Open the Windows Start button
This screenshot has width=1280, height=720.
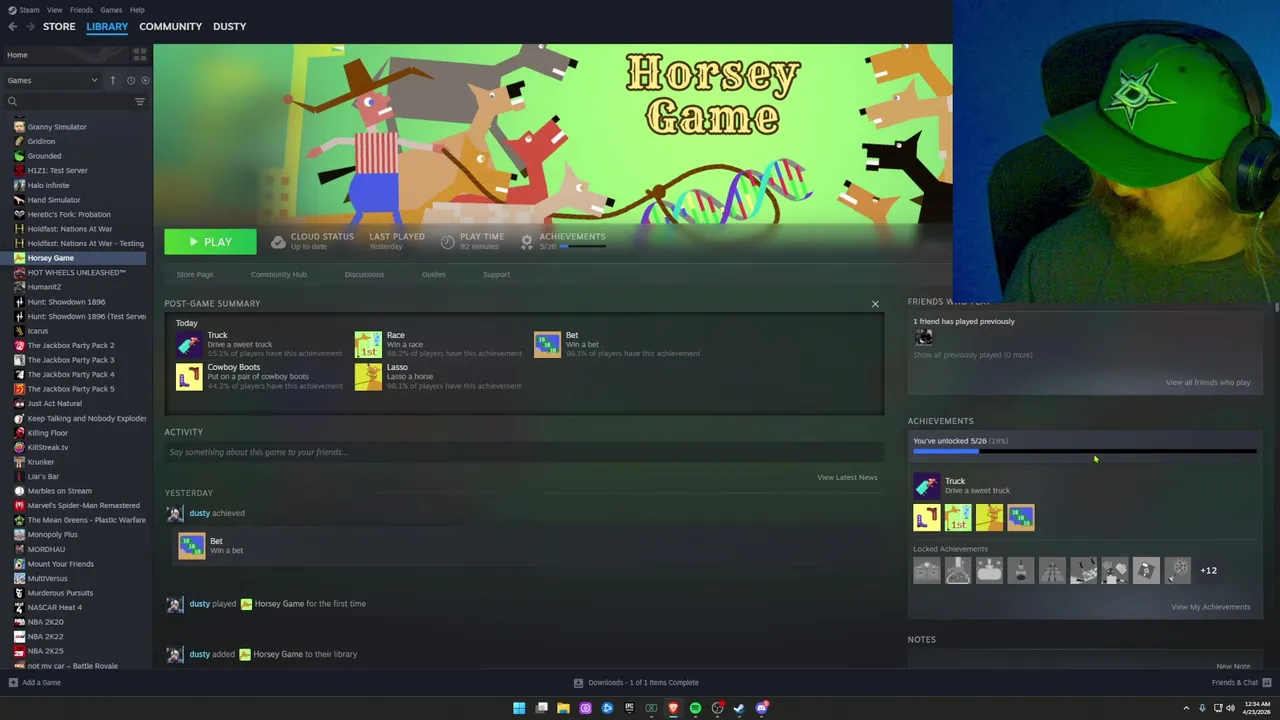coord(519,708)
